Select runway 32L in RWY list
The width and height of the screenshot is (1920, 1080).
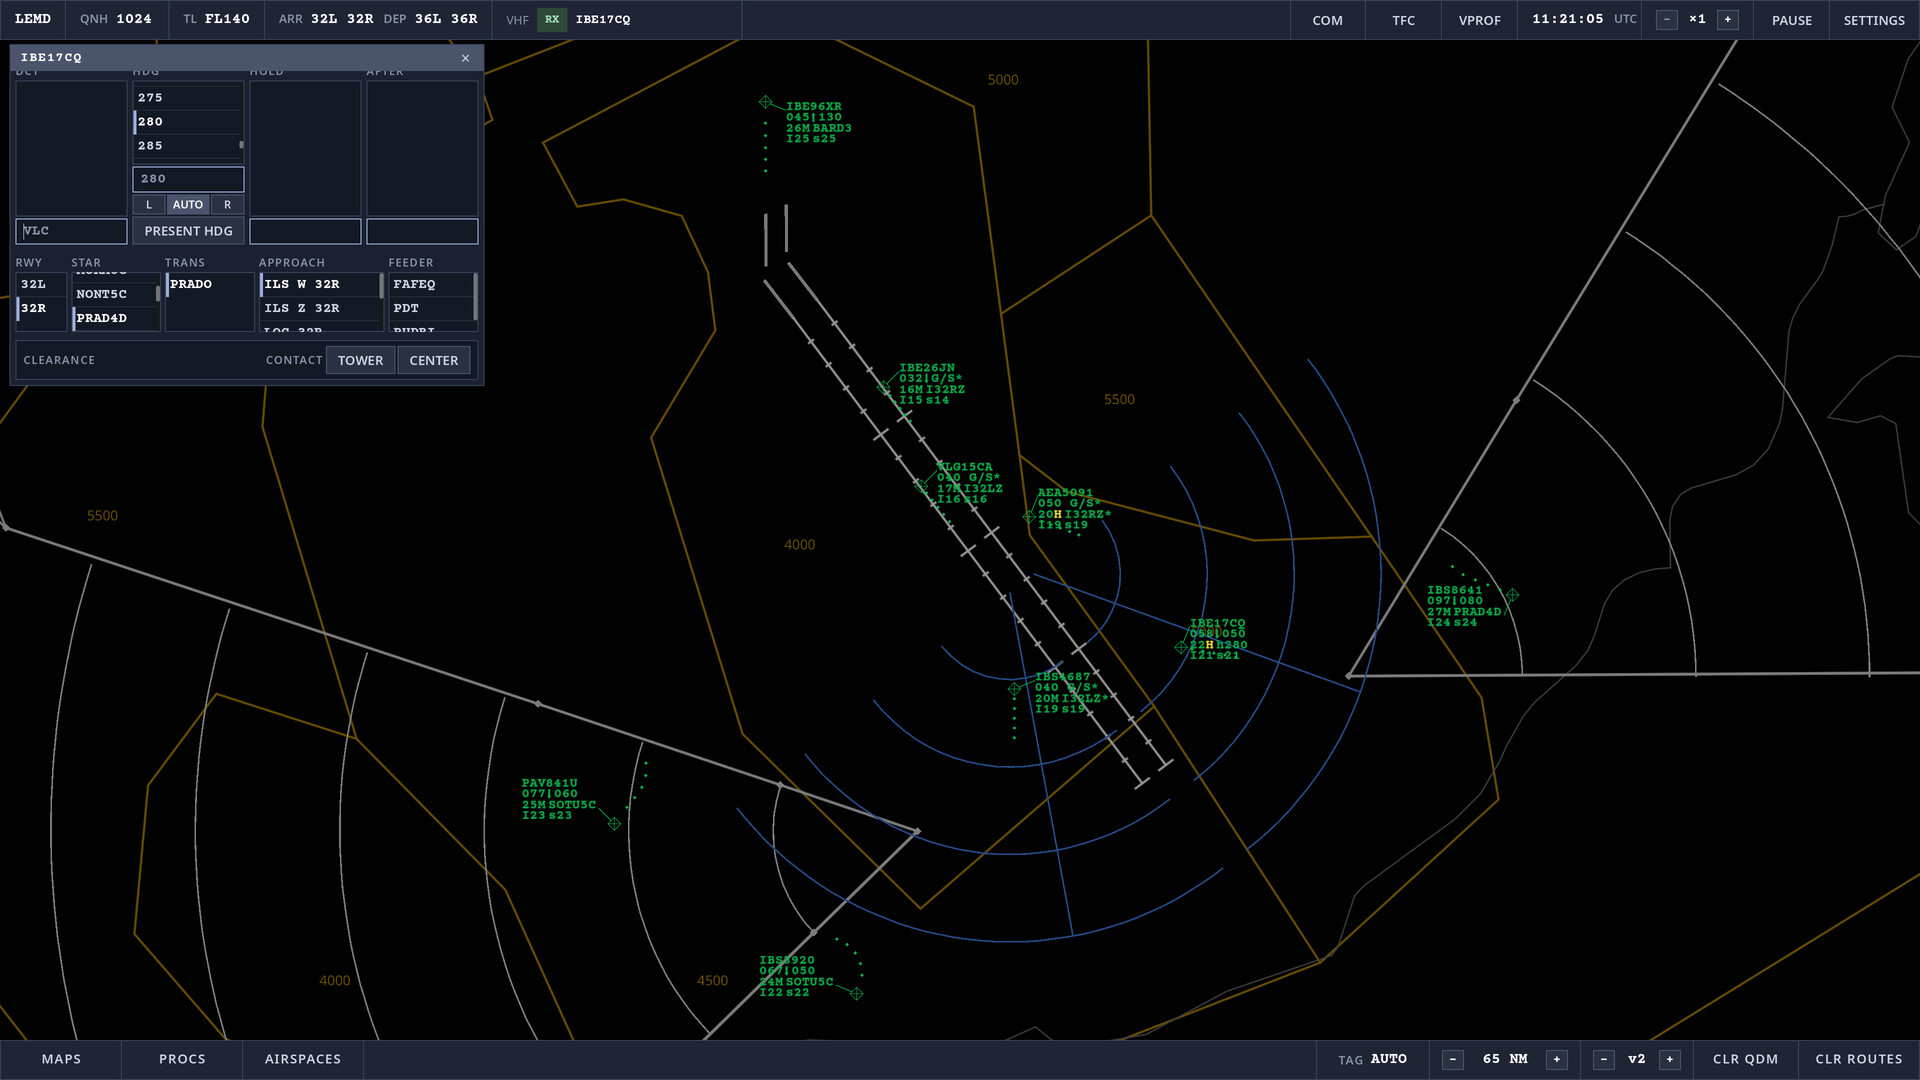(41, 285)
